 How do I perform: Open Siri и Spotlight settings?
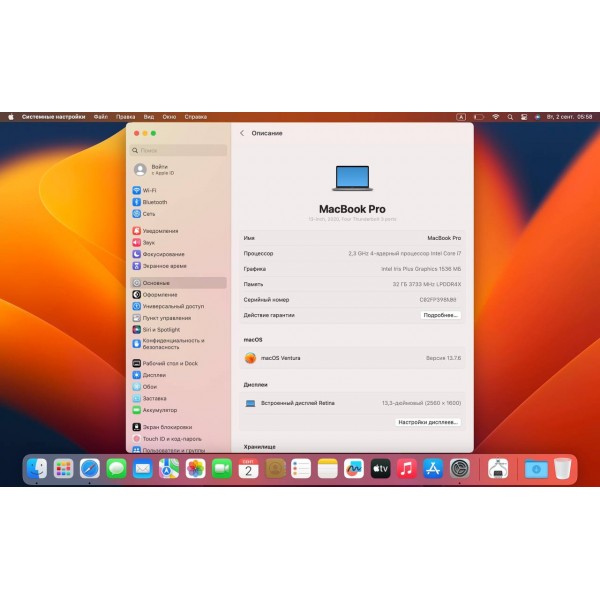tap(156, 329)
